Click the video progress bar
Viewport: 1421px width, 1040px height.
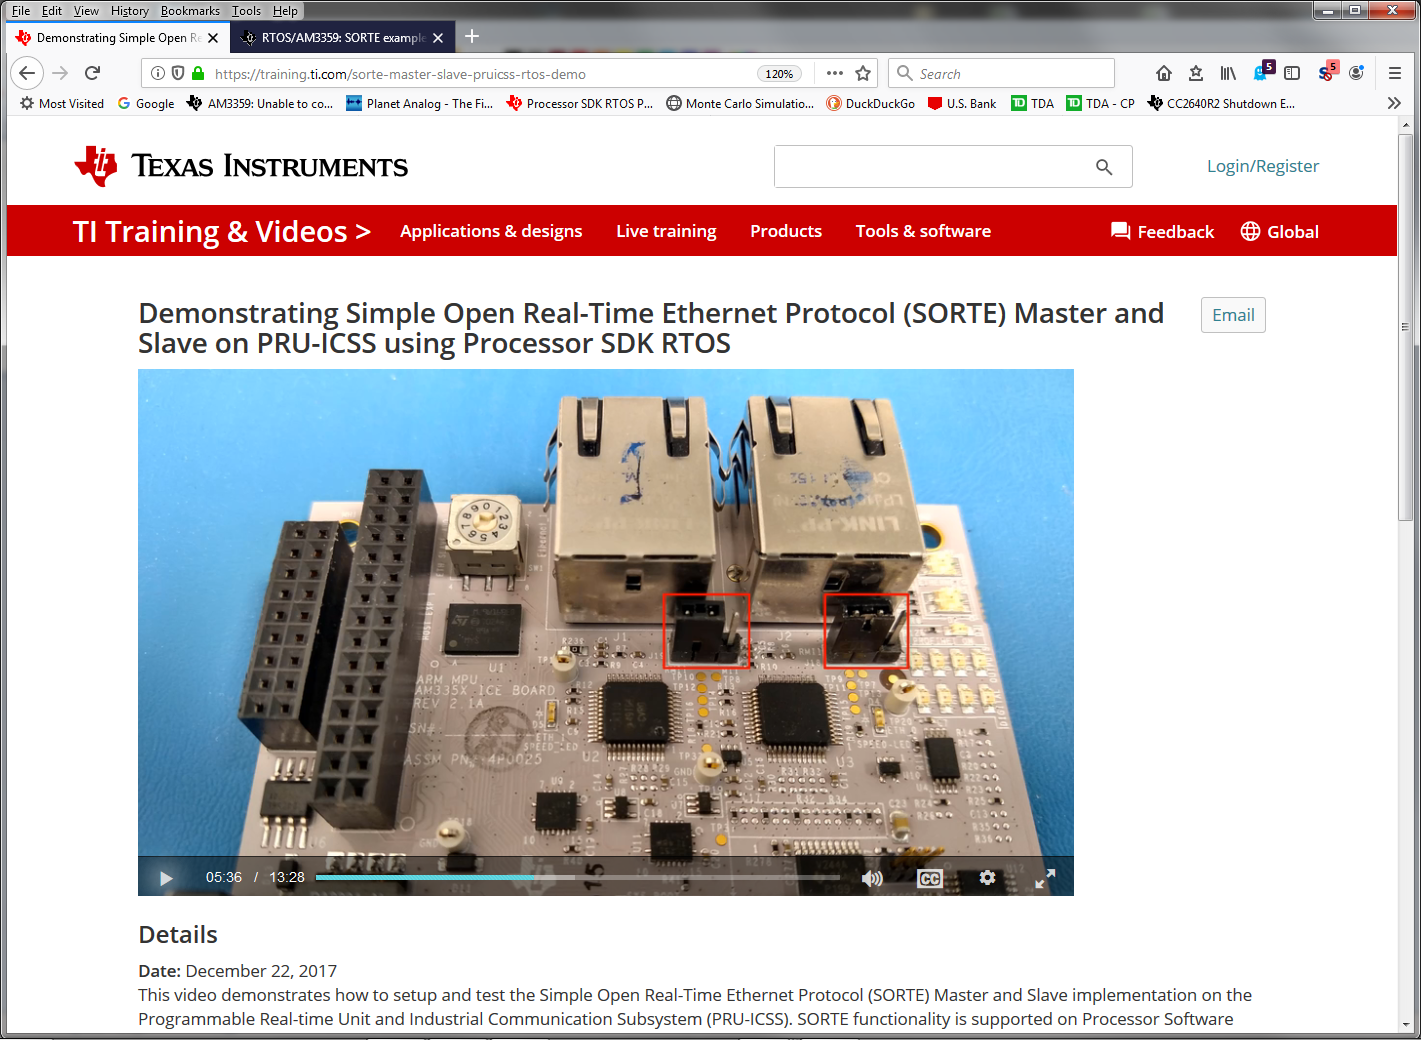tap(578, 877)
